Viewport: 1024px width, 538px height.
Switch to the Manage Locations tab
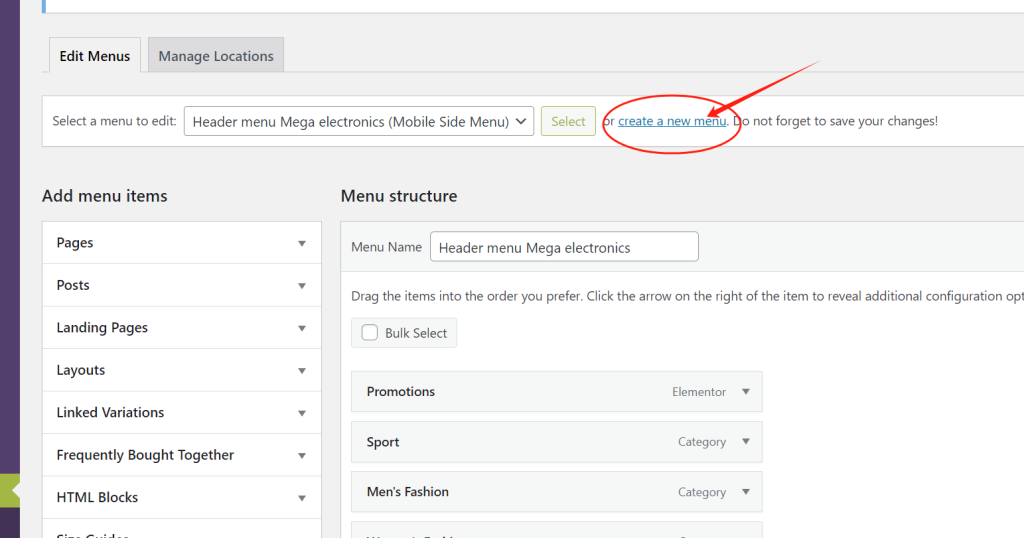215,56
